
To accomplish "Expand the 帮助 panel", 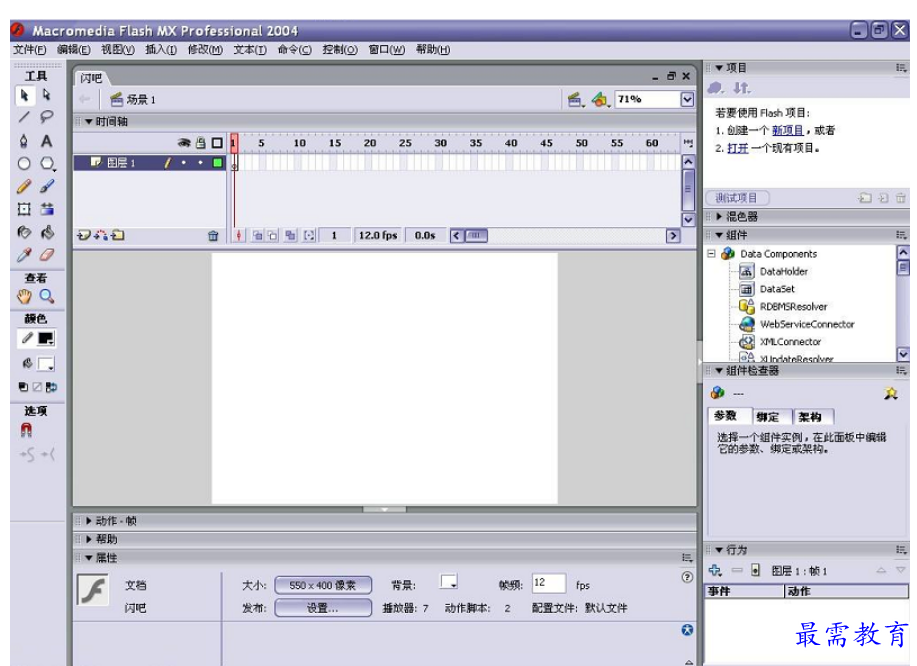I will point(89,539).
